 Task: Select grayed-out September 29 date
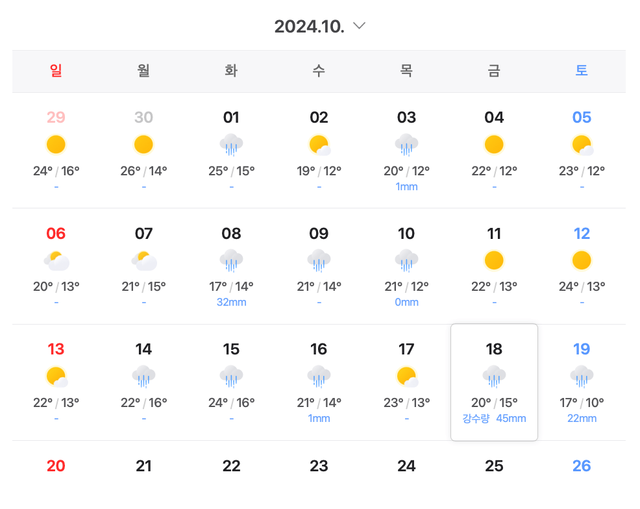tap(56, 117)
